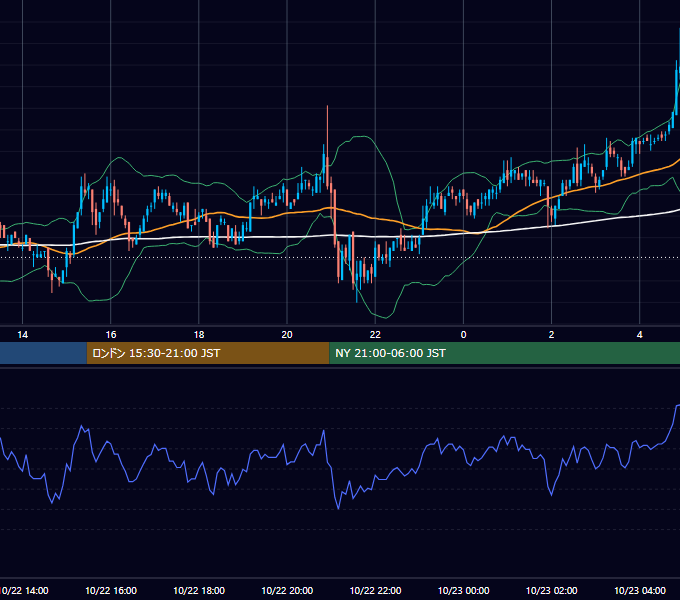The width and height of the screenshot is (680, 600).
Task: Click hour label 22 on price axis
Action: (375, 335)
